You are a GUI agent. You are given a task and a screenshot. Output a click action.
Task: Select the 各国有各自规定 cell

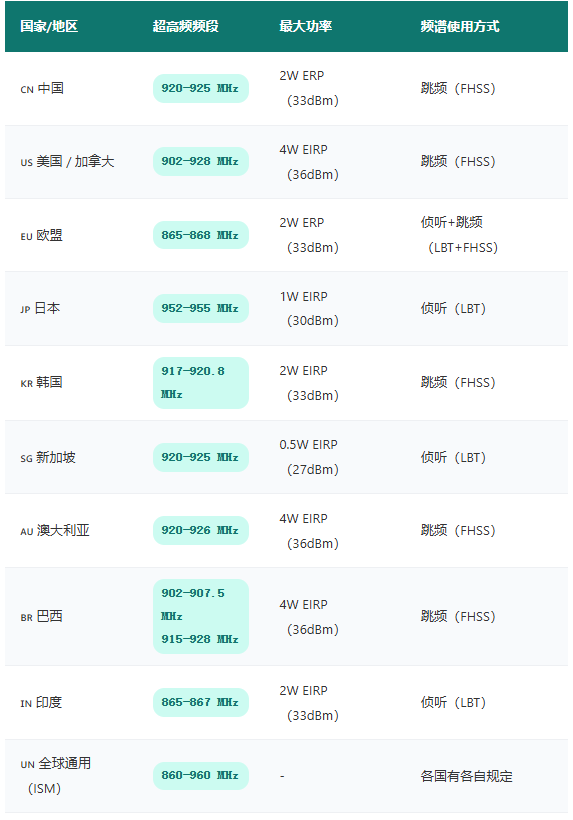[x=466, y=776]
